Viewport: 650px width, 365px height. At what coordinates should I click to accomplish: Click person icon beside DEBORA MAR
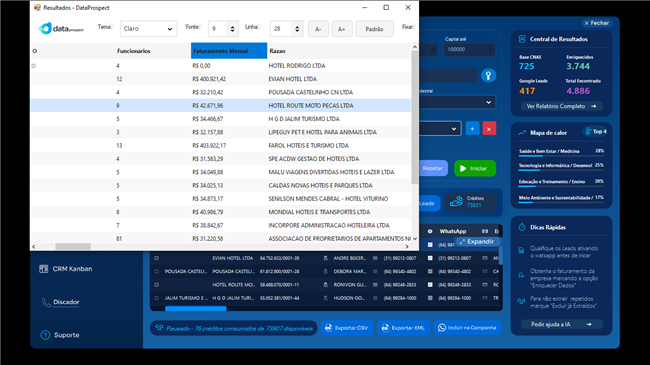click(325, 271)
